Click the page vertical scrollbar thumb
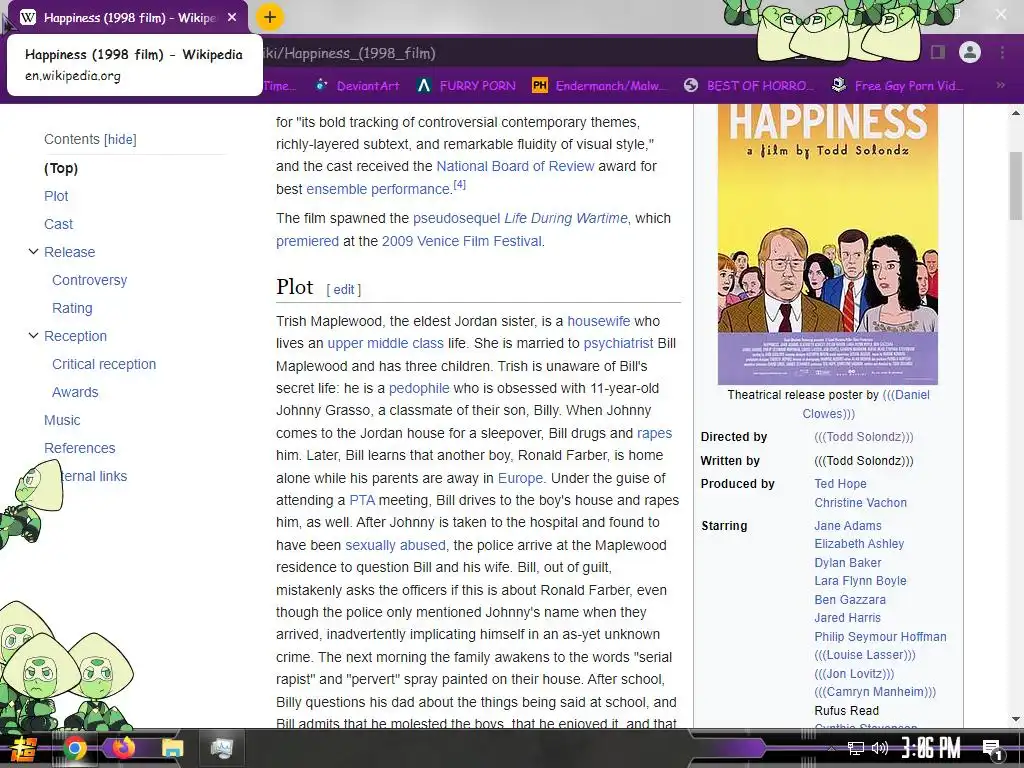The width and height of the screenshot is (1024, 768). 1016,185
